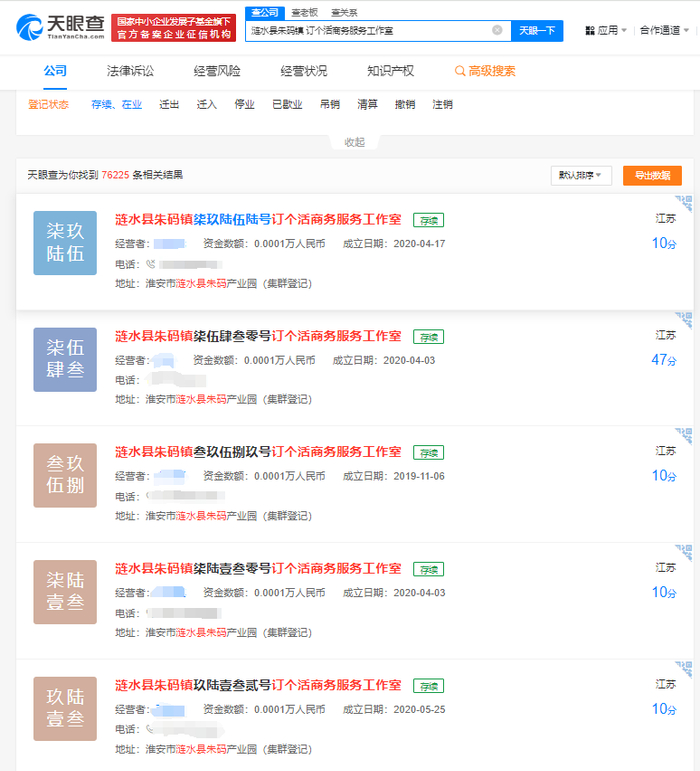Click 10分 score of 柒玖陆伍陆号 result

click(664, 243)
